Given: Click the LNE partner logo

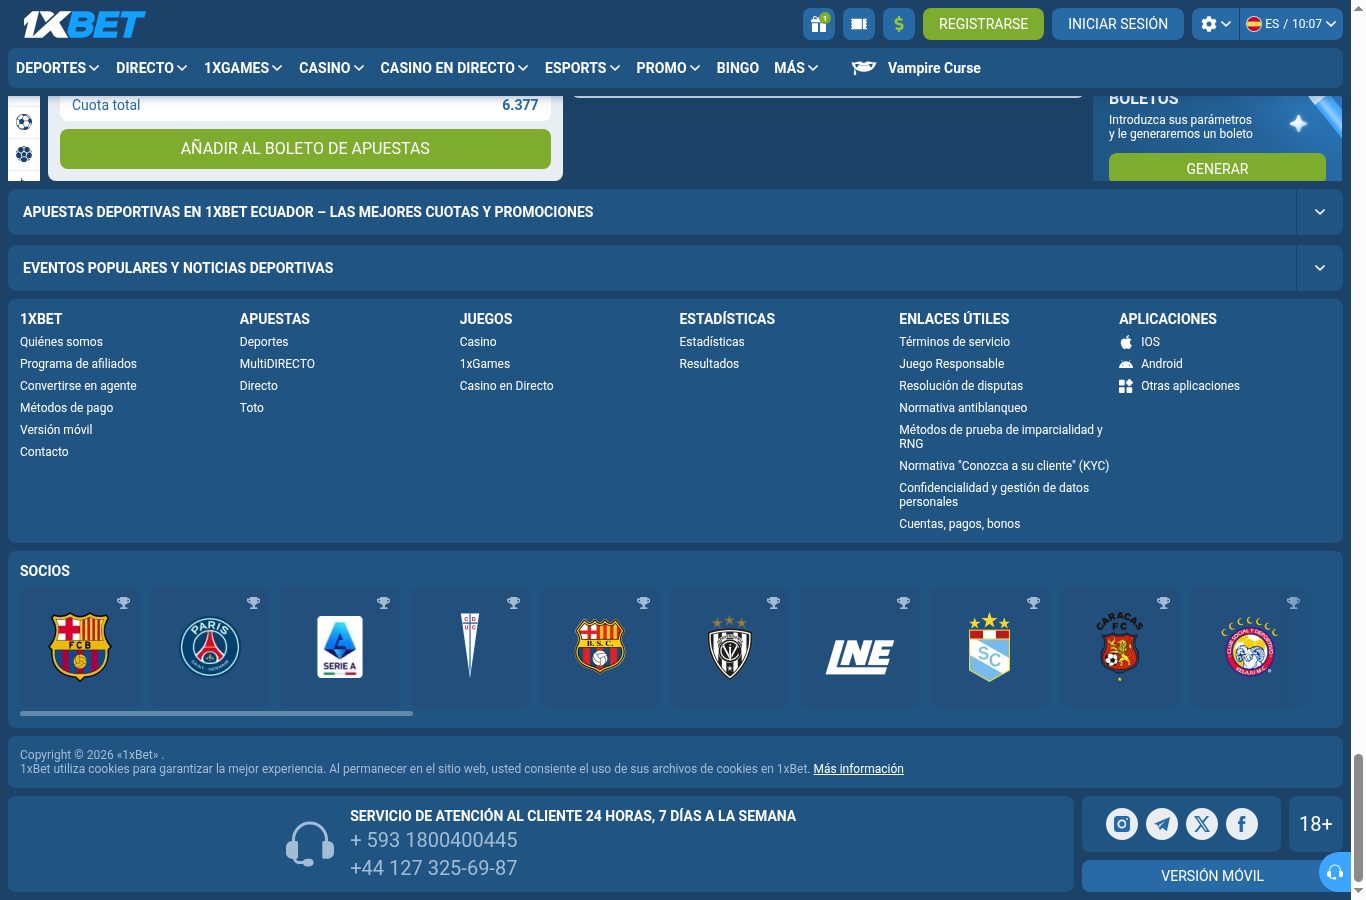Looking at the screenshot, I should point(860,656).
